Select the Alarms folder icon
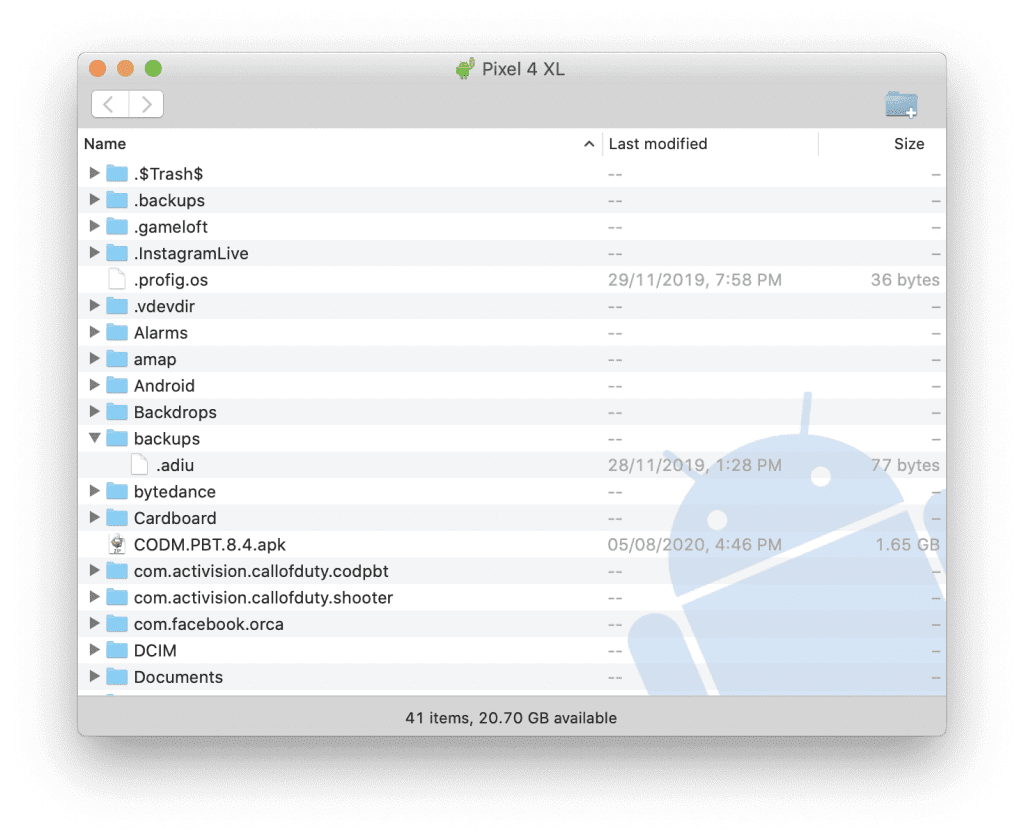This screenshot has width=1024, height=839. [117, 332]
